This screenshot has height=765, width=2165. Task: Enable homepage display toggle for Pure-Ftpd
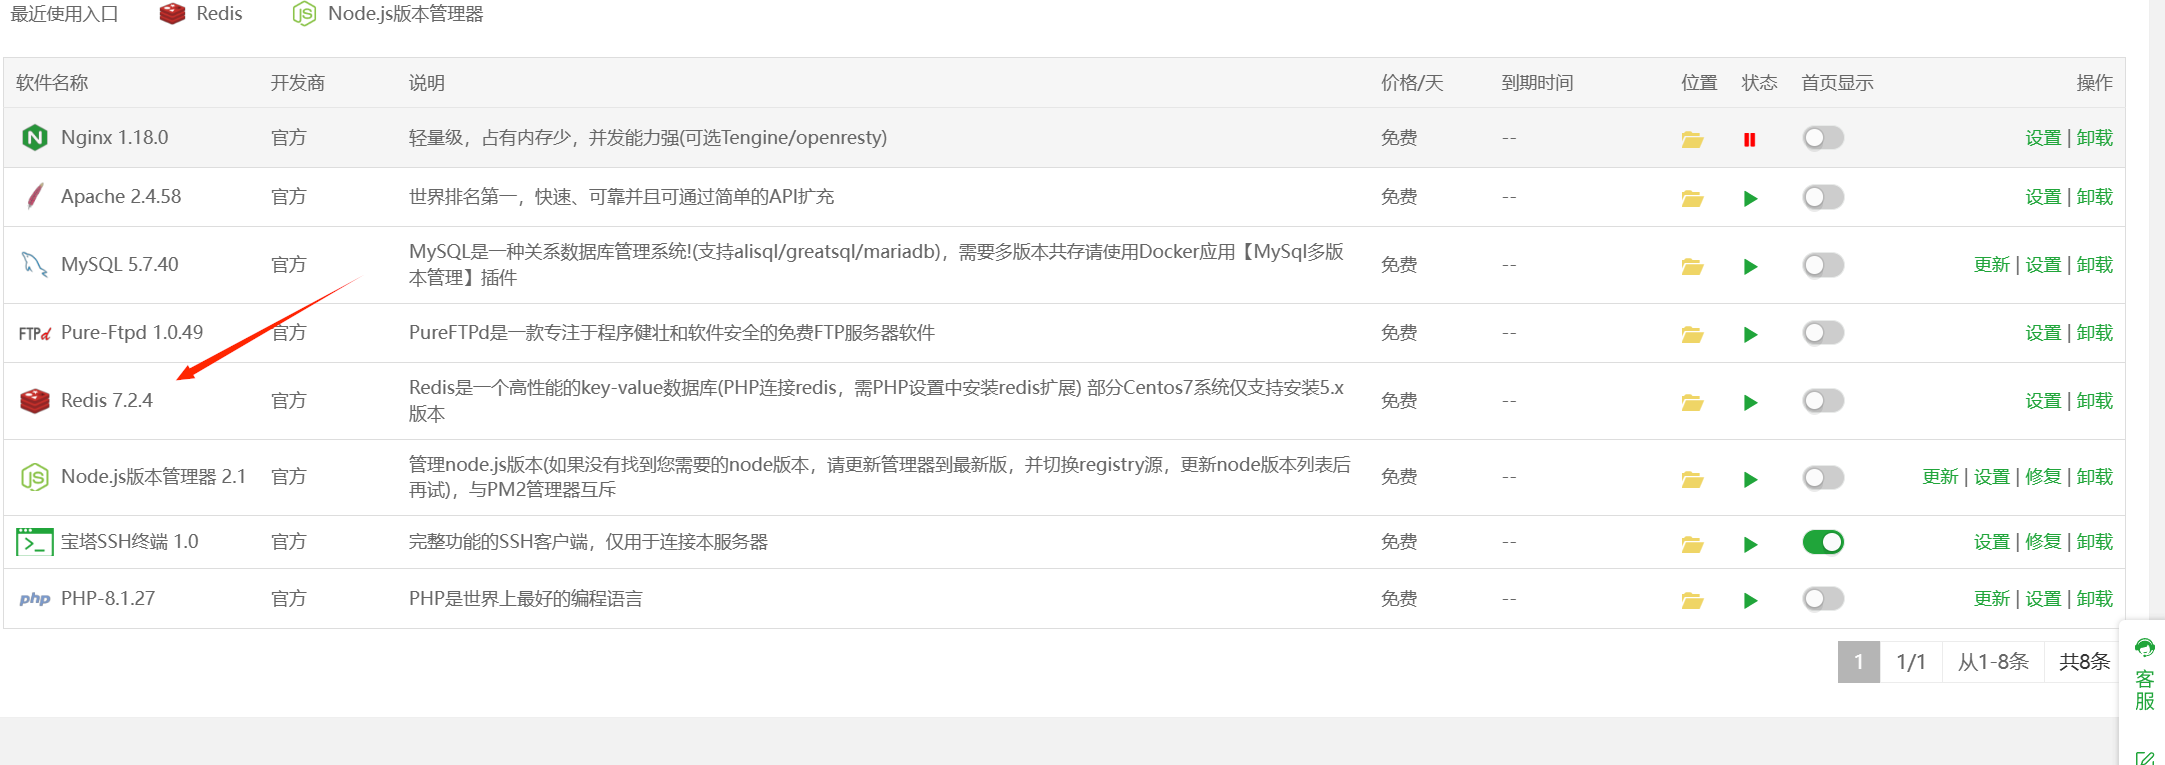pyautogui.click(x=1823, y=333)
